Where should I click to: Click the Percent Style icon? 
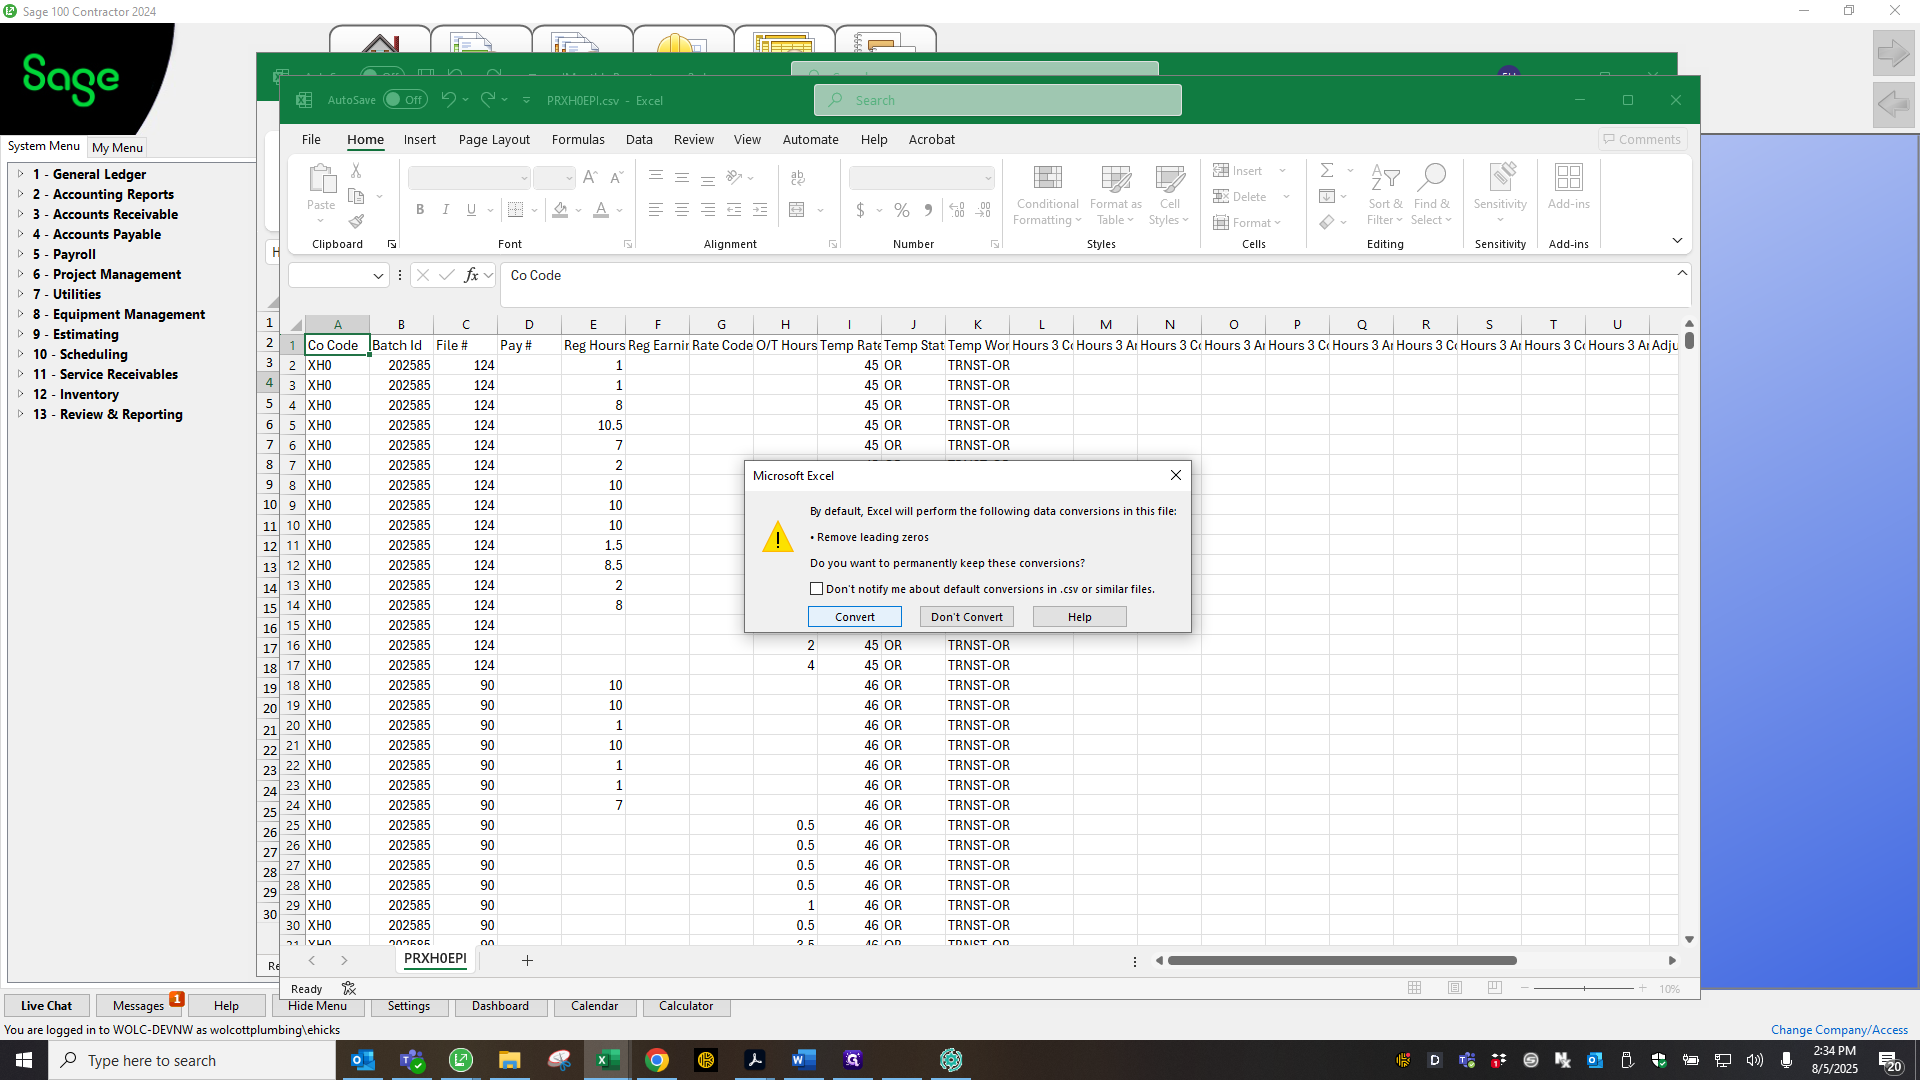coord(902,210)
